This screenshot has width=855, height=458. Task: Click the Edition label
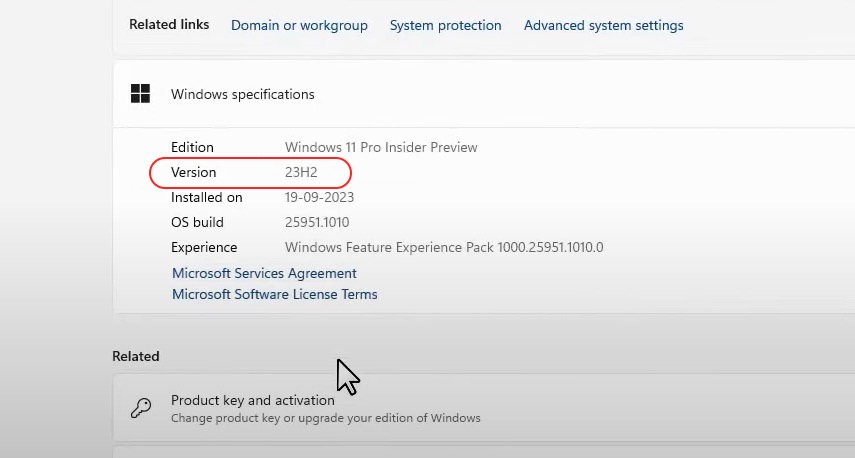point(192,147)
